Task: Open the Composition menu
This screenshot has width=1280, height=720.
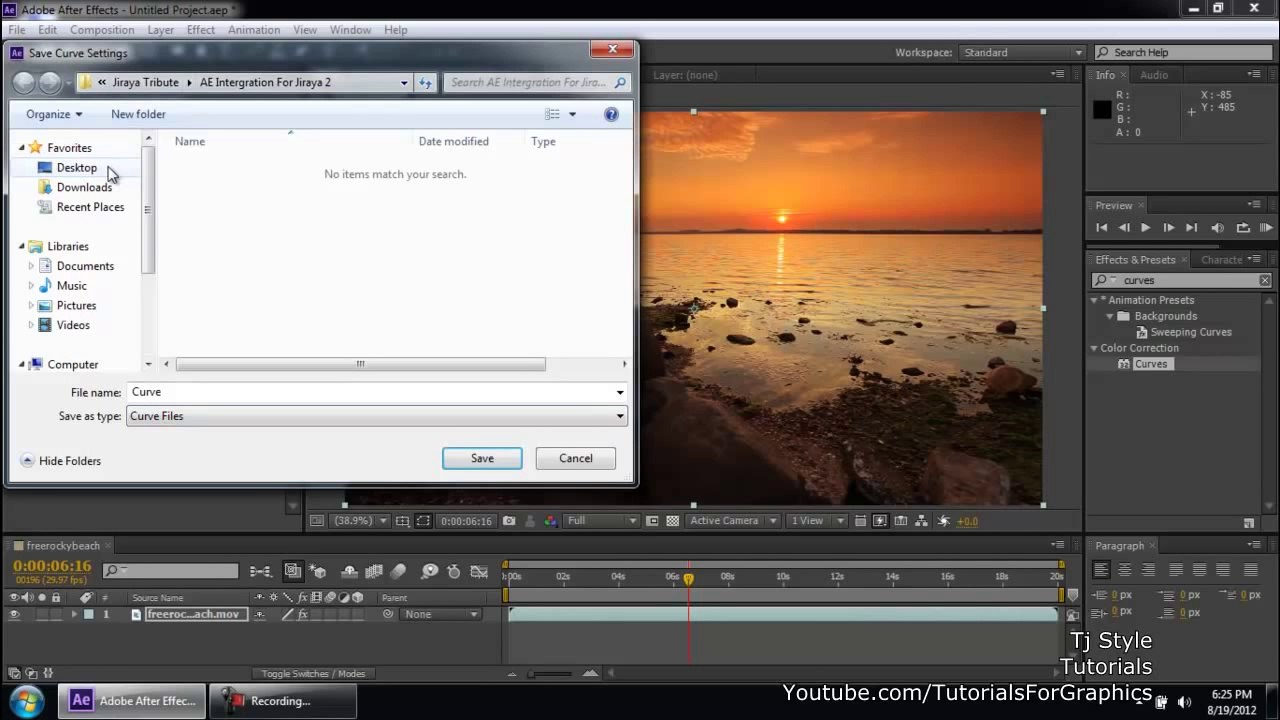Action: pos(102,30)
